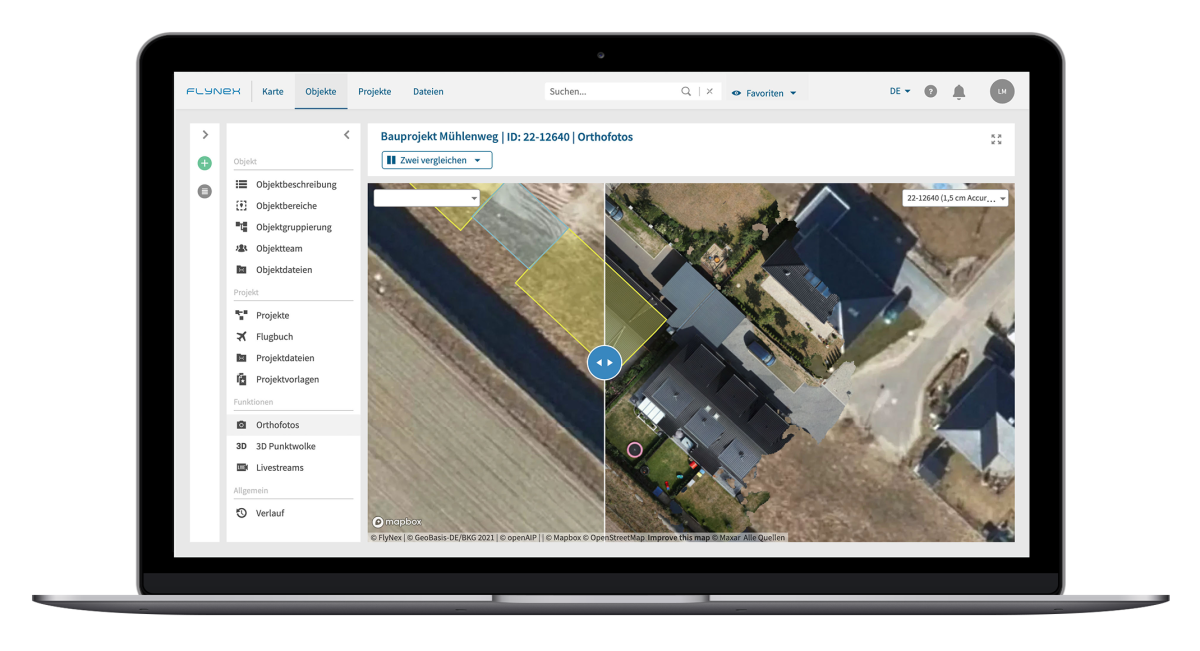Image resolution: width=1200 pixels, height=651 pixels.
Task: Open the Favoriten dropdown
Action: tap(765, 93)
